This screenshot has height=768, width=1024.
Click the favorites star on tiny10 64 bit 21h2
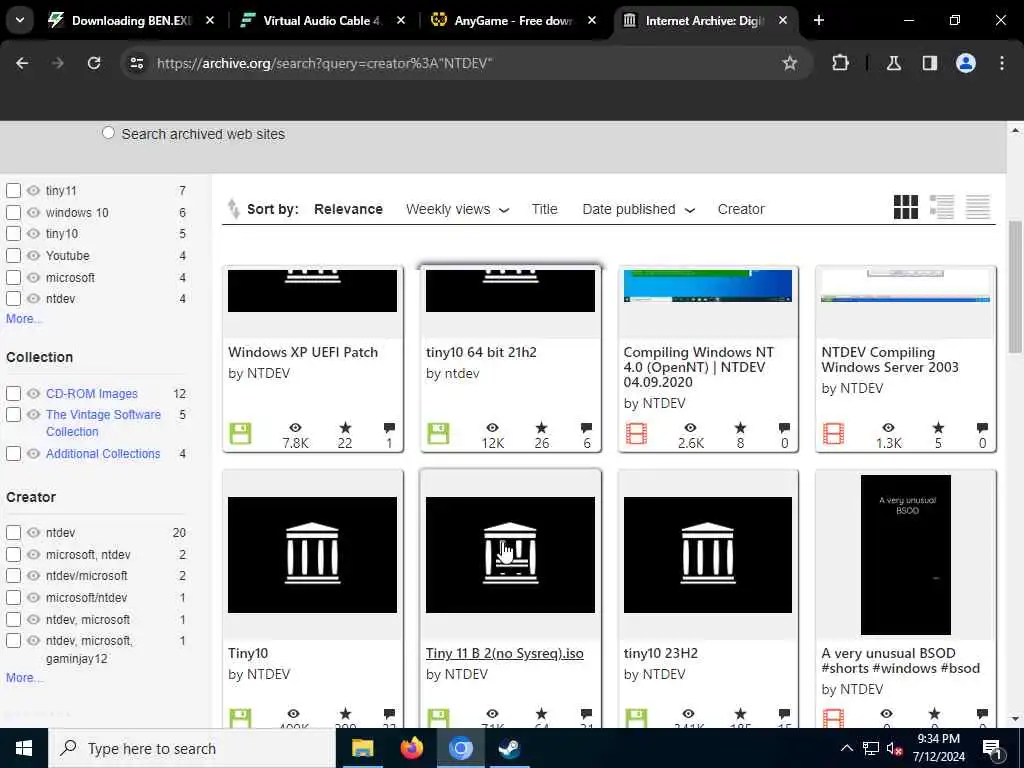[x=541, y=428]
